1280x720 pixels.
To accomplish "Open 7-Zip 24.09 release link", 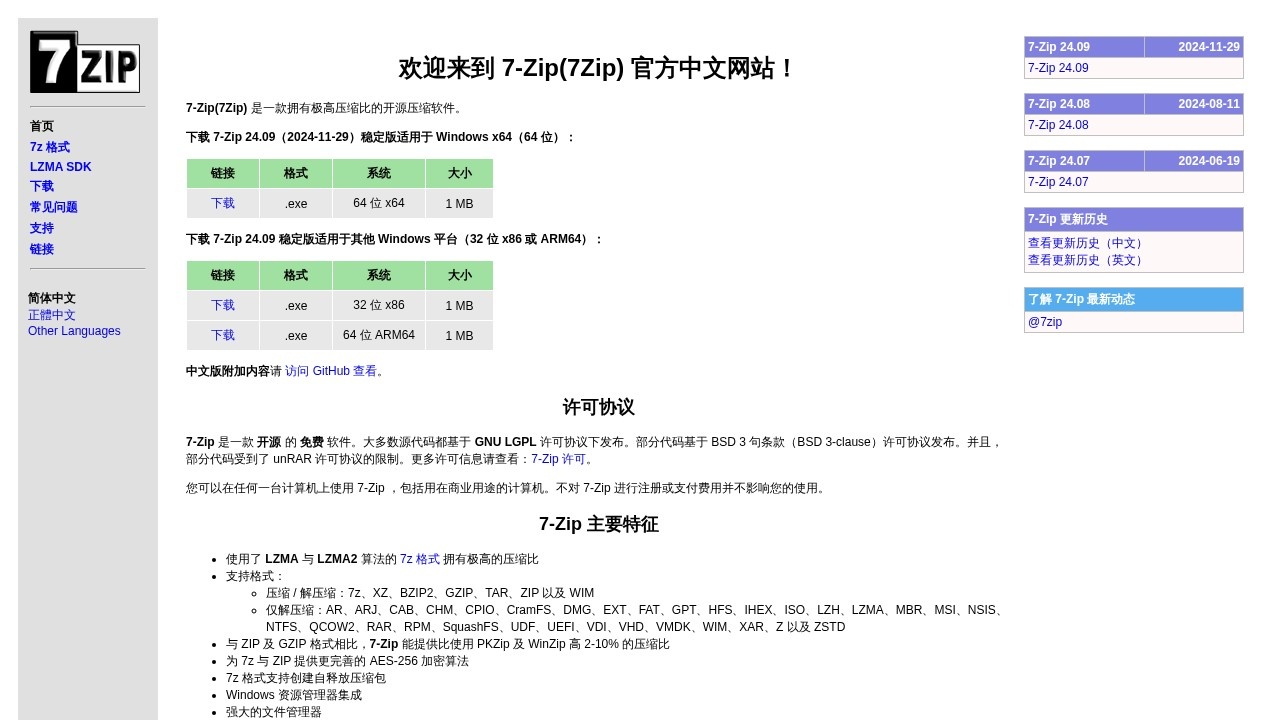I will [1058, 68].
